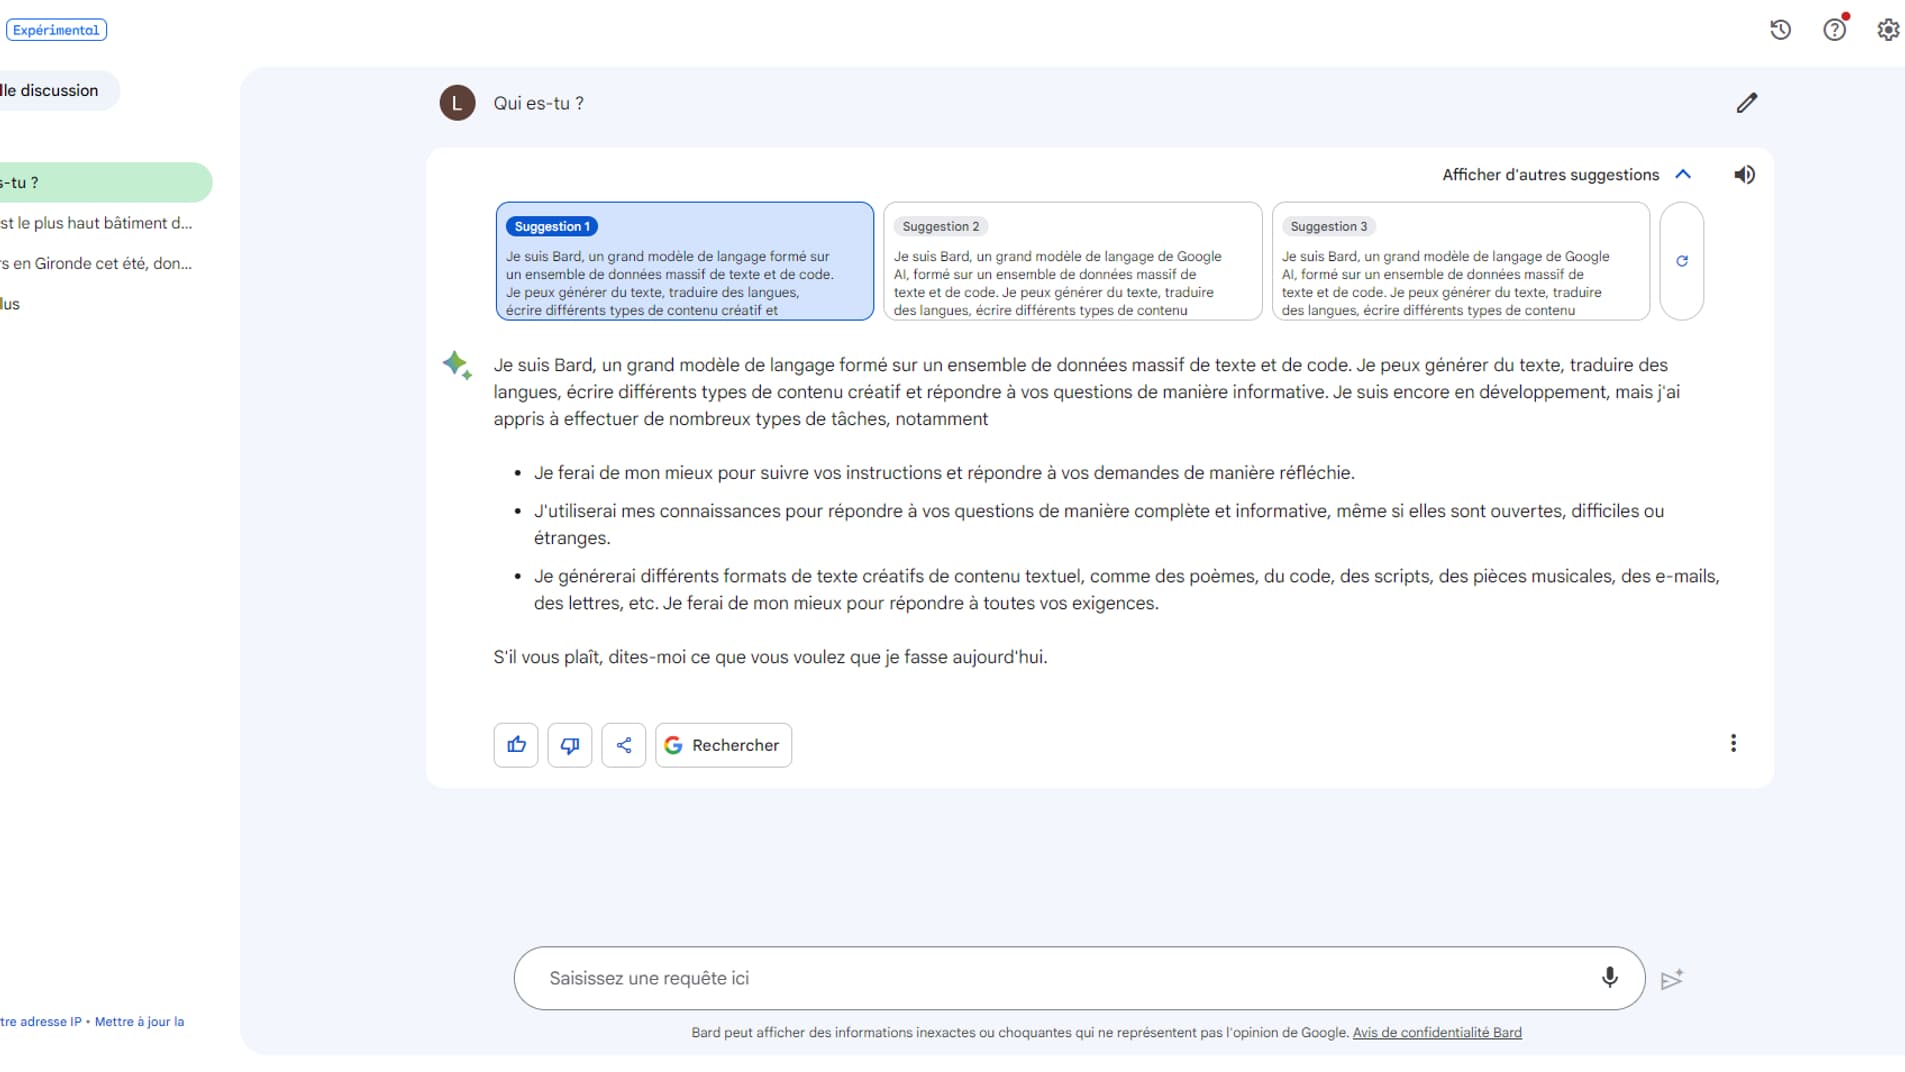The image size is (1905, 1072).
Task: Open Bard activity history icon
Action: (1780, 30)
